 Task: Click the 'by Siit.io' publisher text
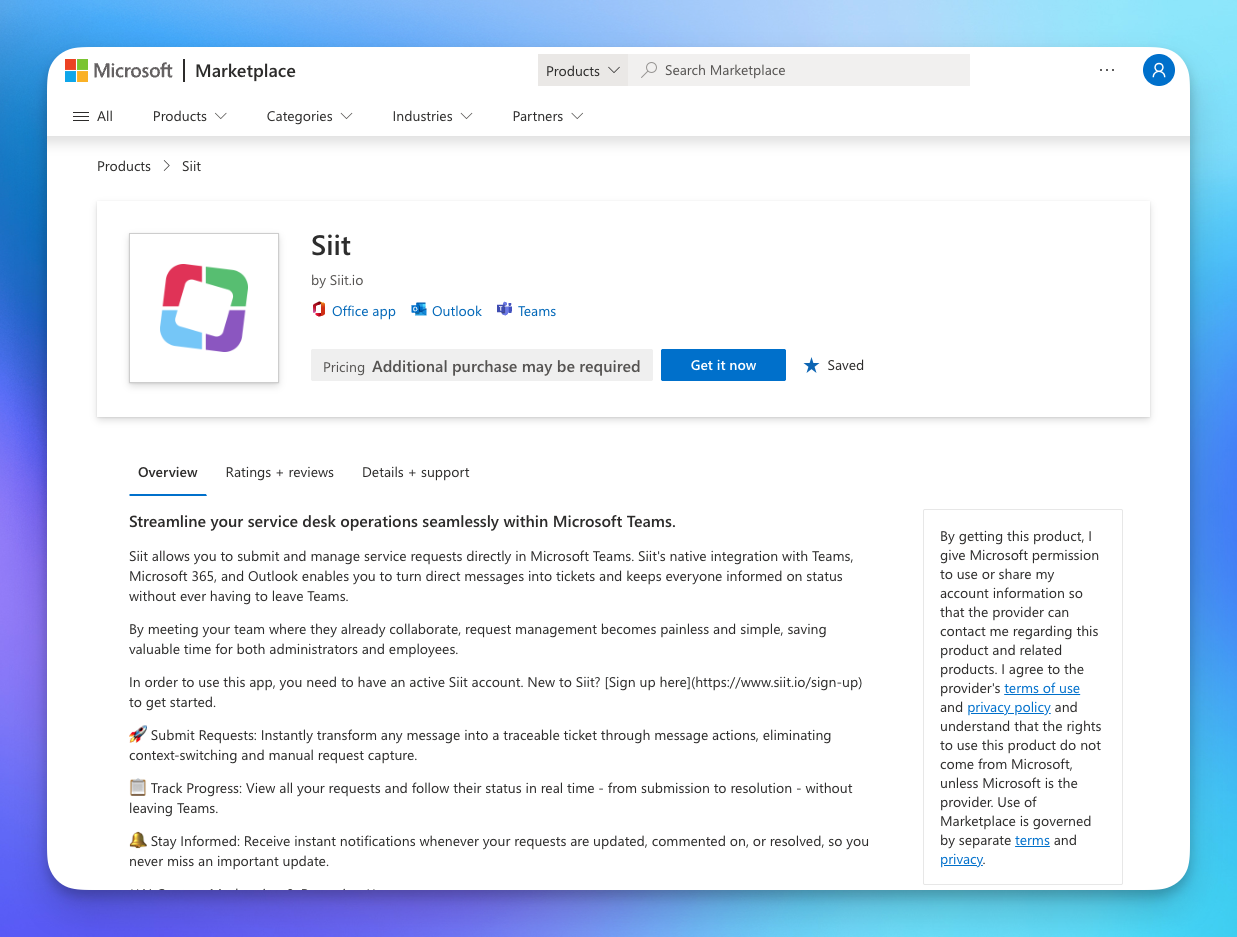click(337, 280)
